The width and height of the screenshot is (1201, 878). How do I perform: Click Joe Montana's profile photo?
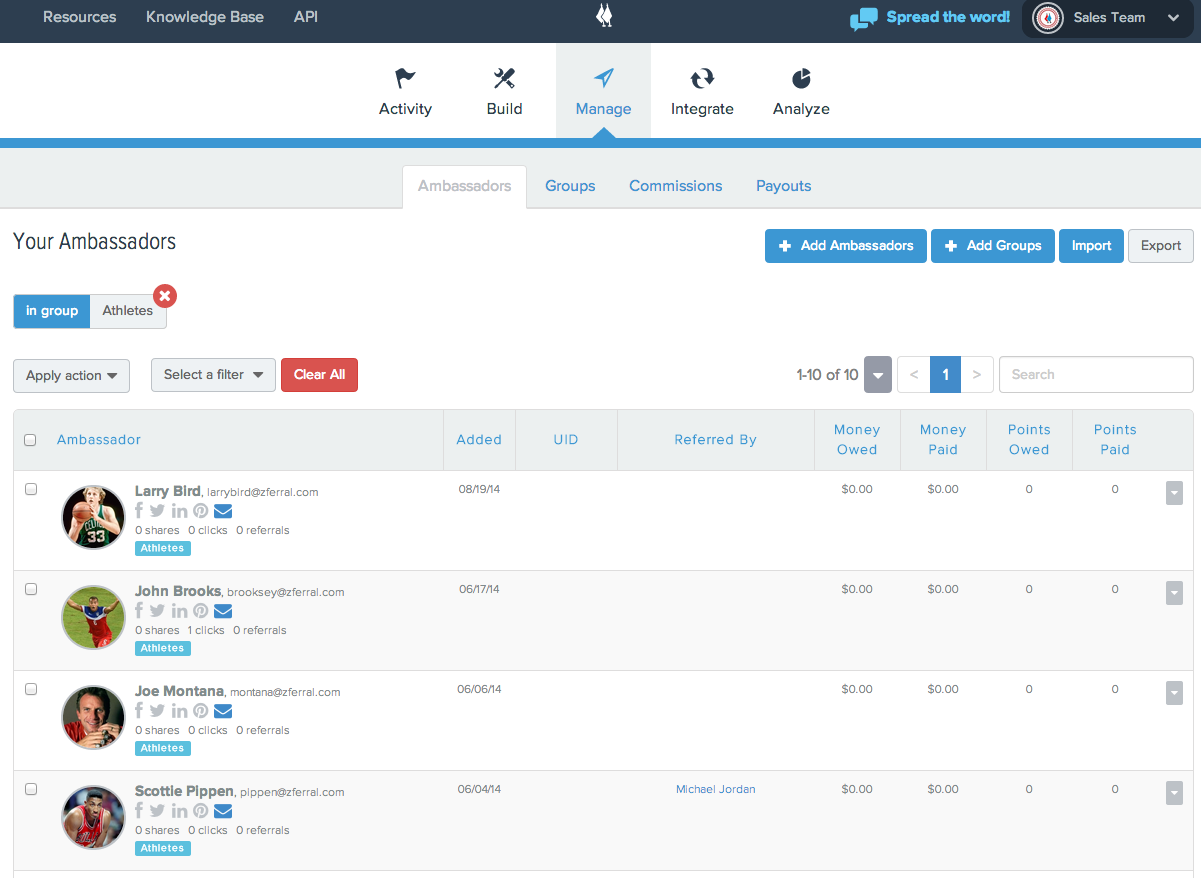pyautogui.click(x=93, y=717)
